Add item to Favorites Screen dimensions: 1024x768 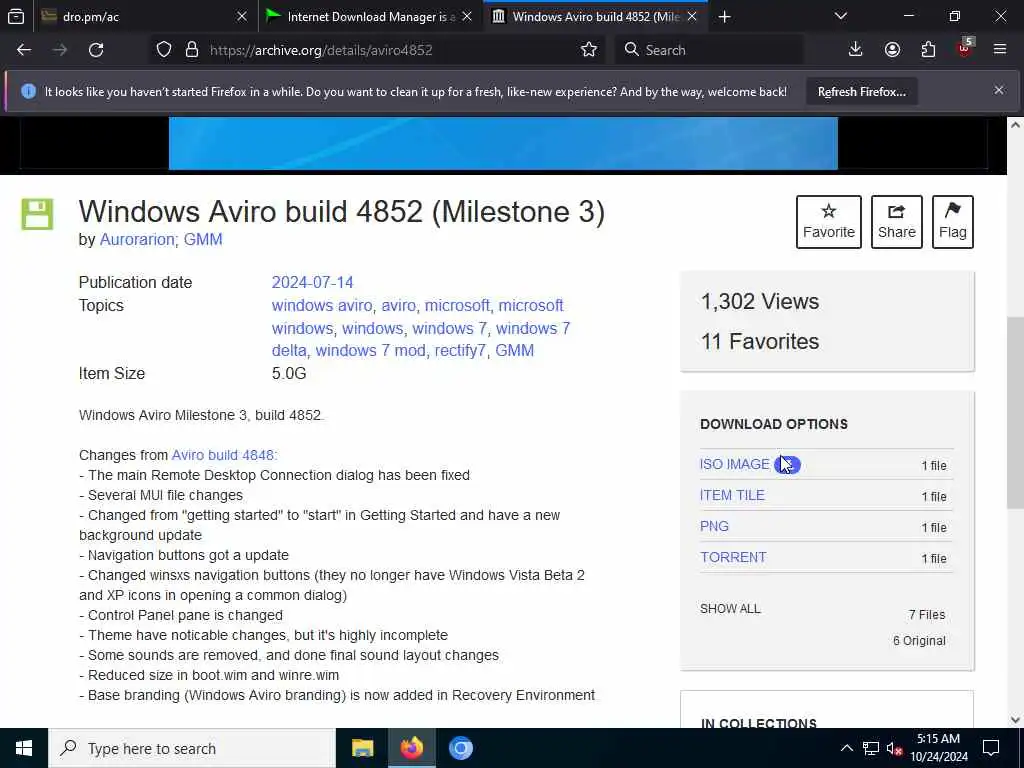(828, 221)
